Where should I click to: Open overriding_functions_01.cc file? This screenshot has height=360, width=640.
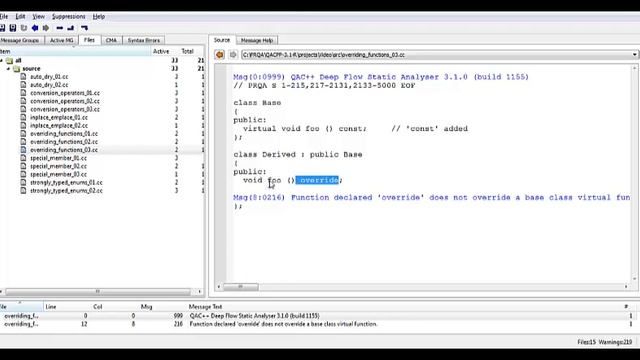(x=64, y=134)
